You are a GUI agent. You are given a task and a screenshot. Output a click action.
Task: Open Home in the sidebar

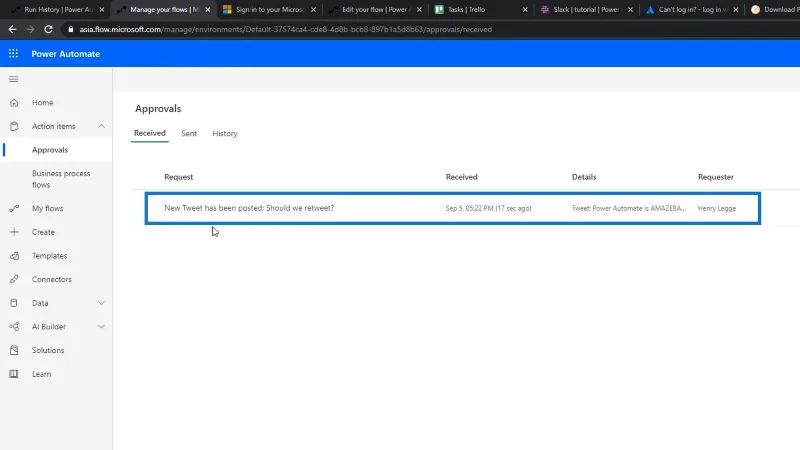[x=42, y=103]
